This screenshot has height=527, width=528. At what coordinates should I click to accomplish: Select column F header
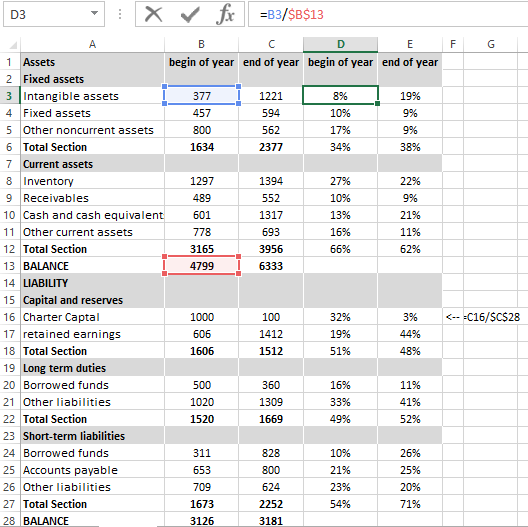(x=453, y=44)
